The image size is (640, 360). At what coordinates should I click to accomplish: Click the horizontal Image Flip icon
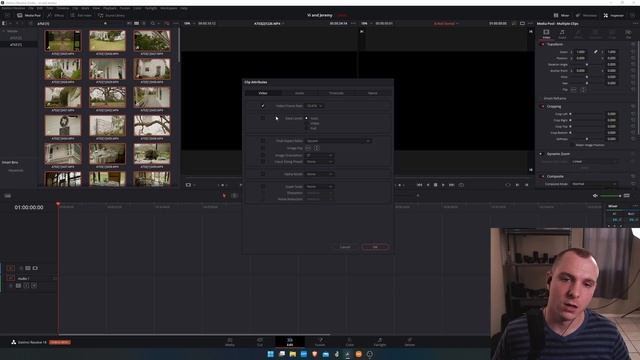308,148
